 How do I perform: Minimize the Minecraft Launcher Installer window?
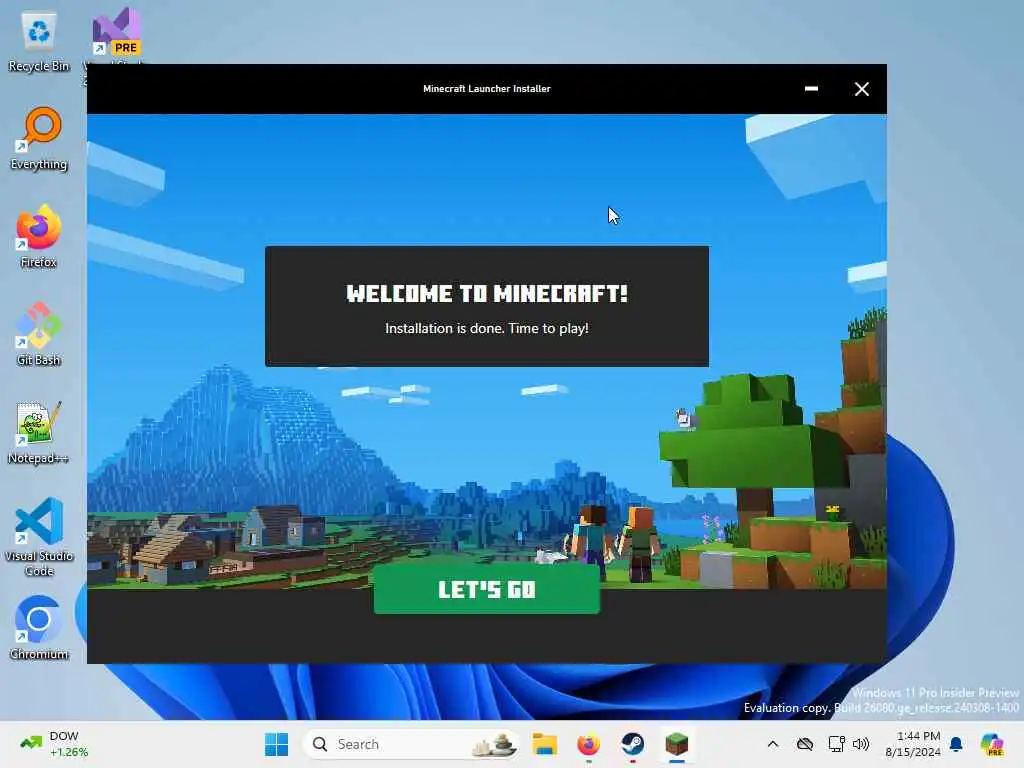[x=811, y=89]
